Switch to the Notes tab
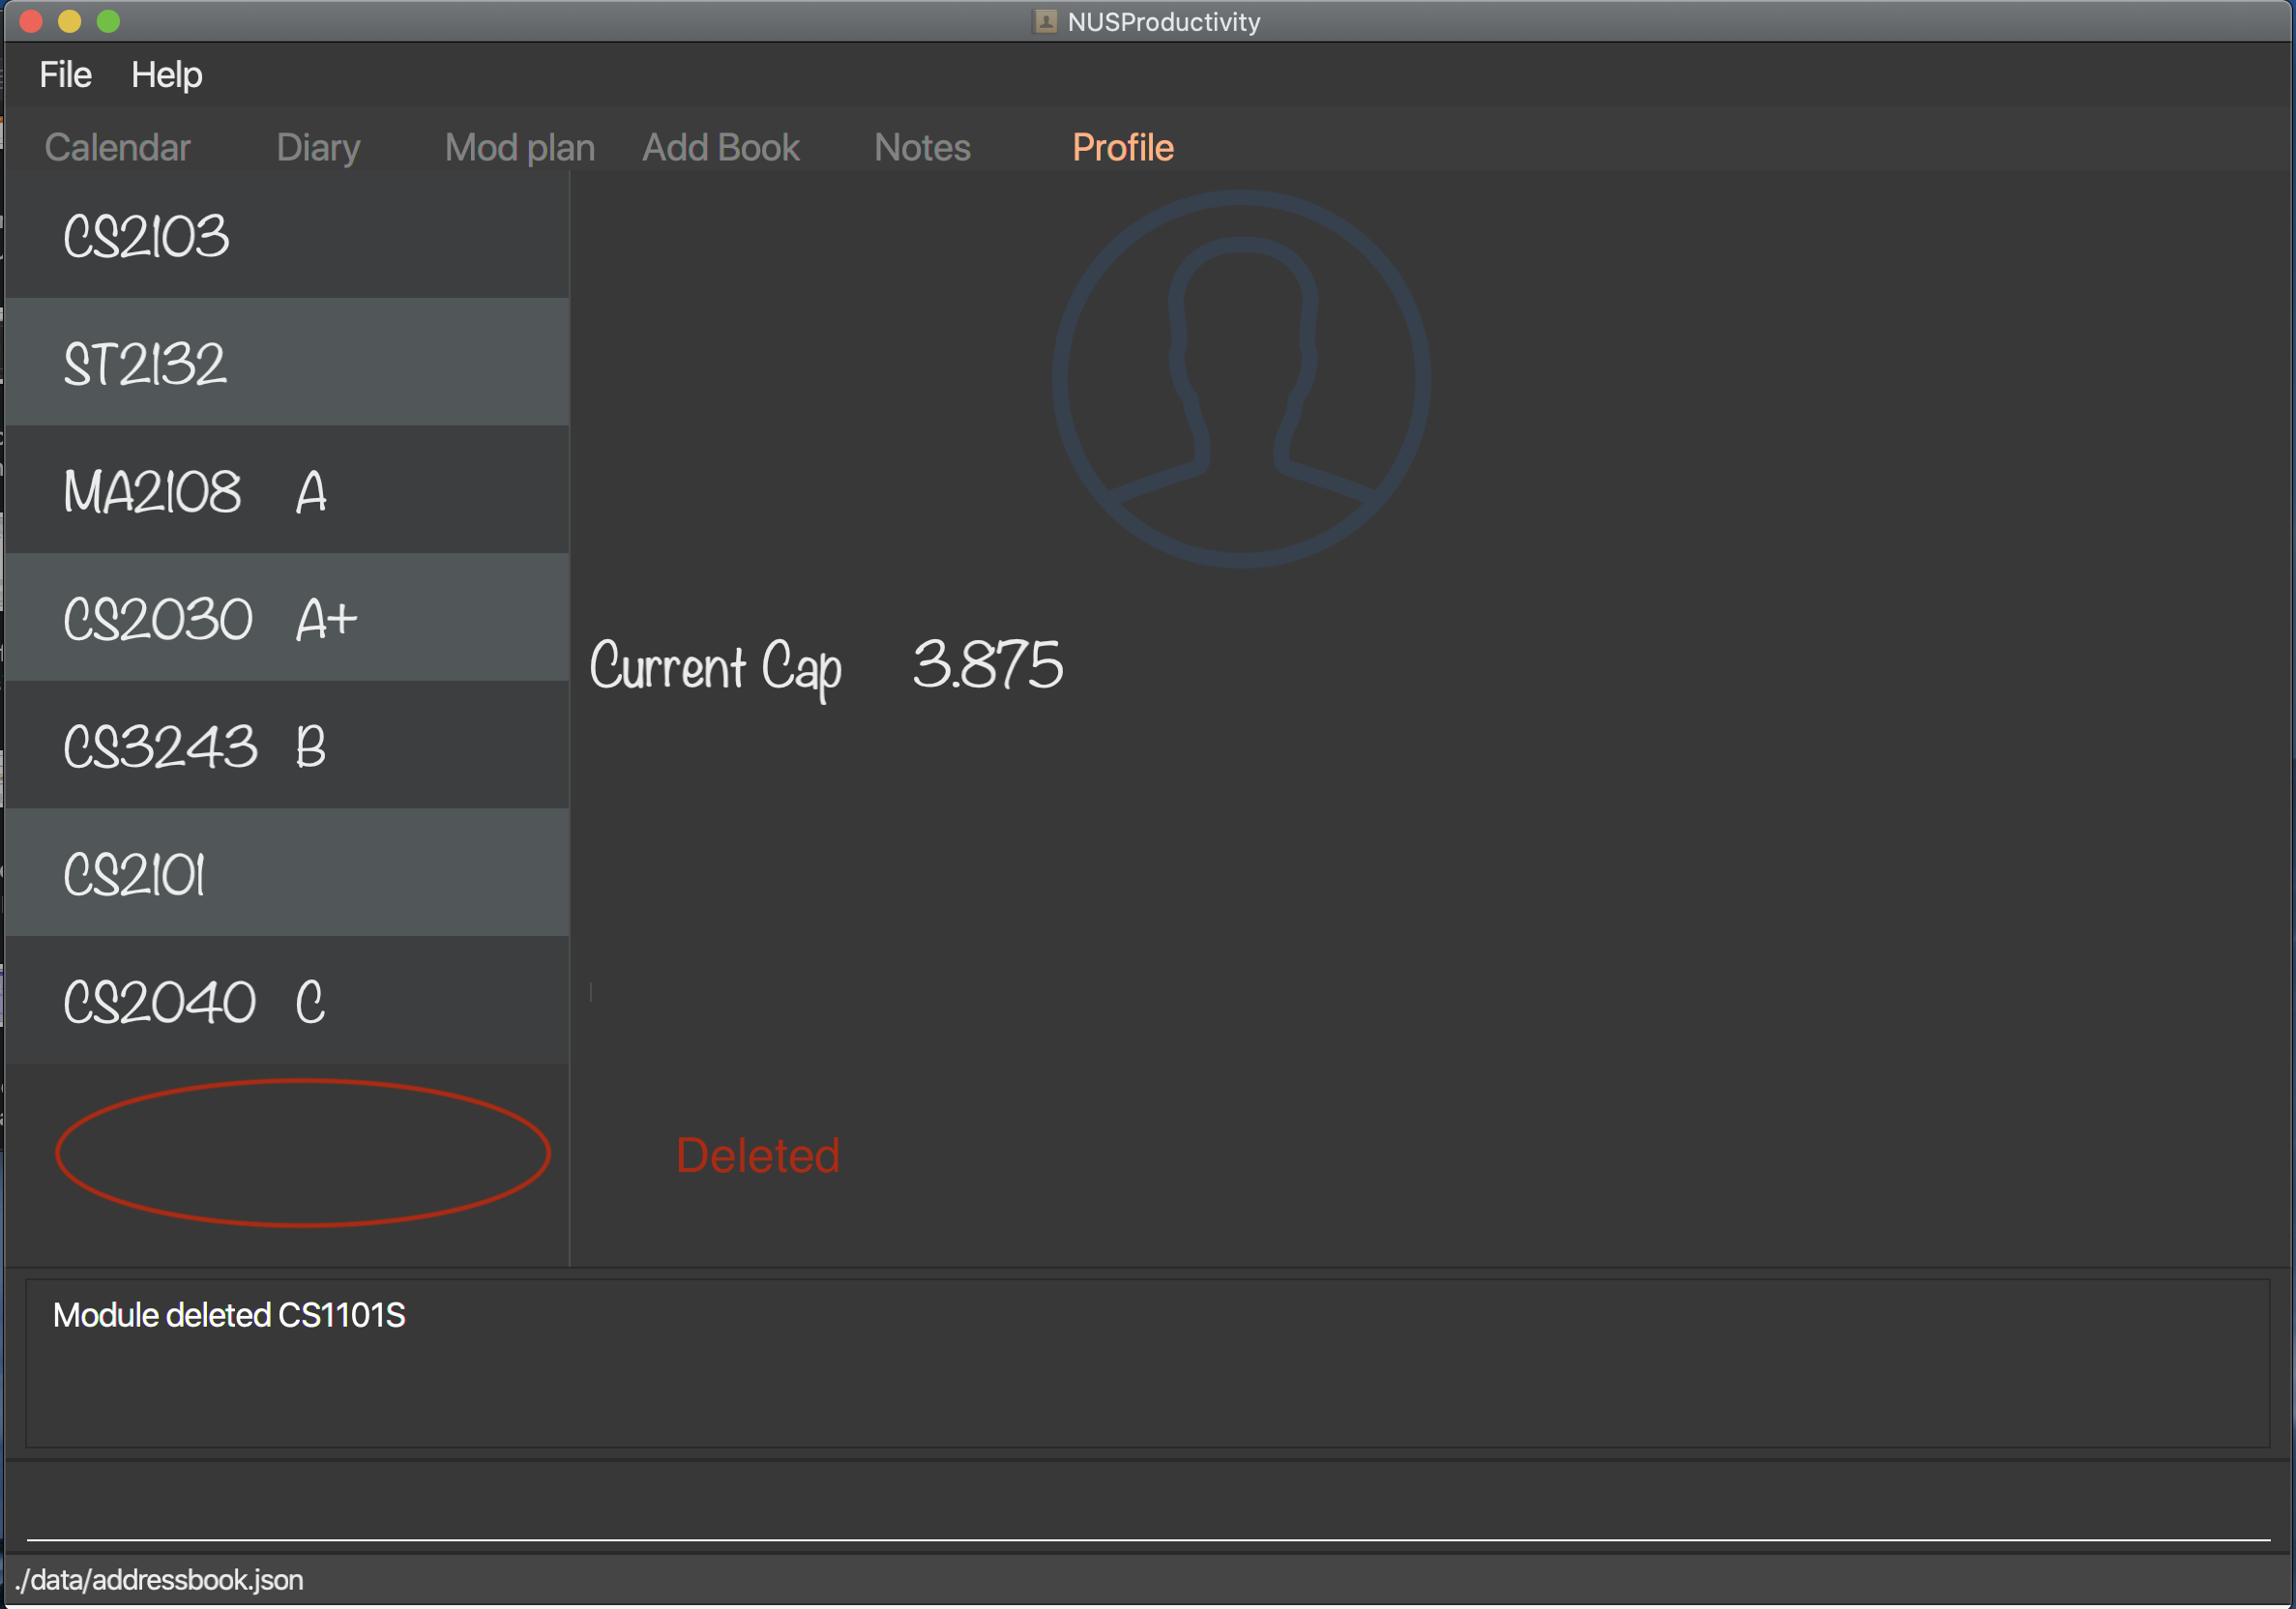Viewport: 2296px width, 1609px height. [922, 148]
